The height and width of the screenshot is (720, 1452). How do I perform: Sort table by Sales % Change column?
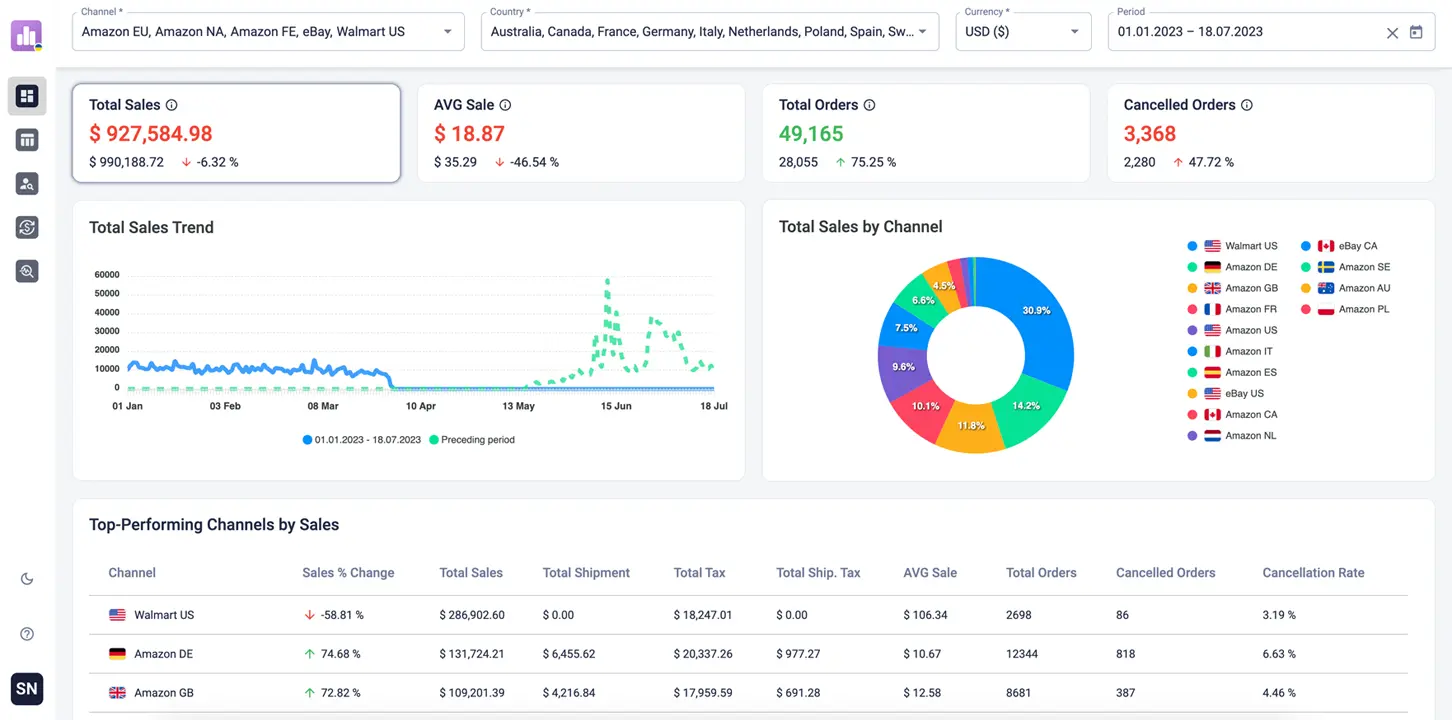(x=348, y=573)
